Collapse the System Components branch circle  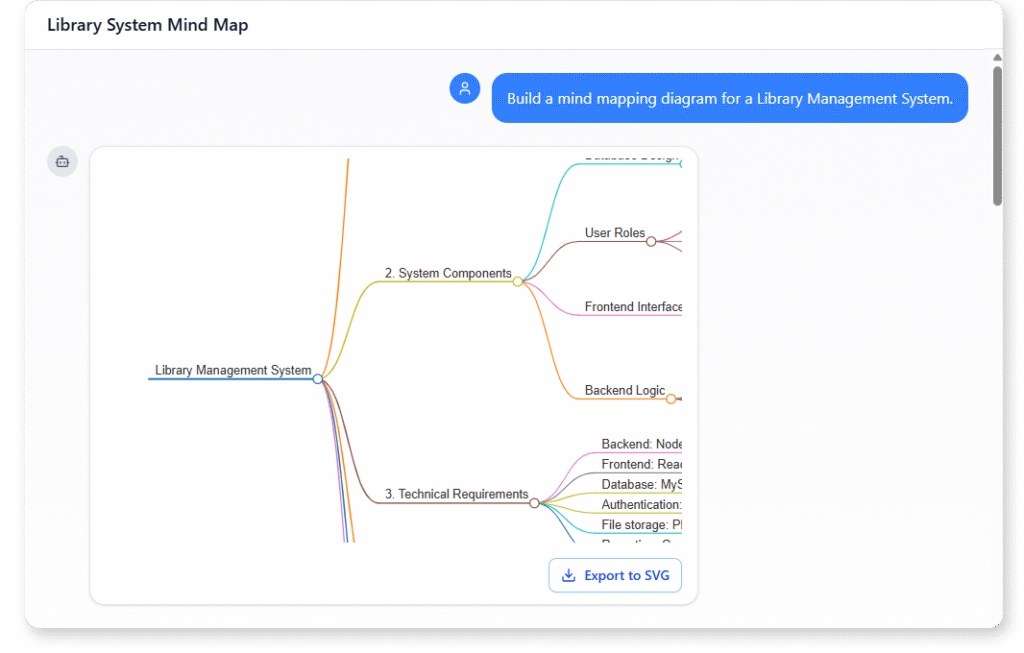pos(517,281)
